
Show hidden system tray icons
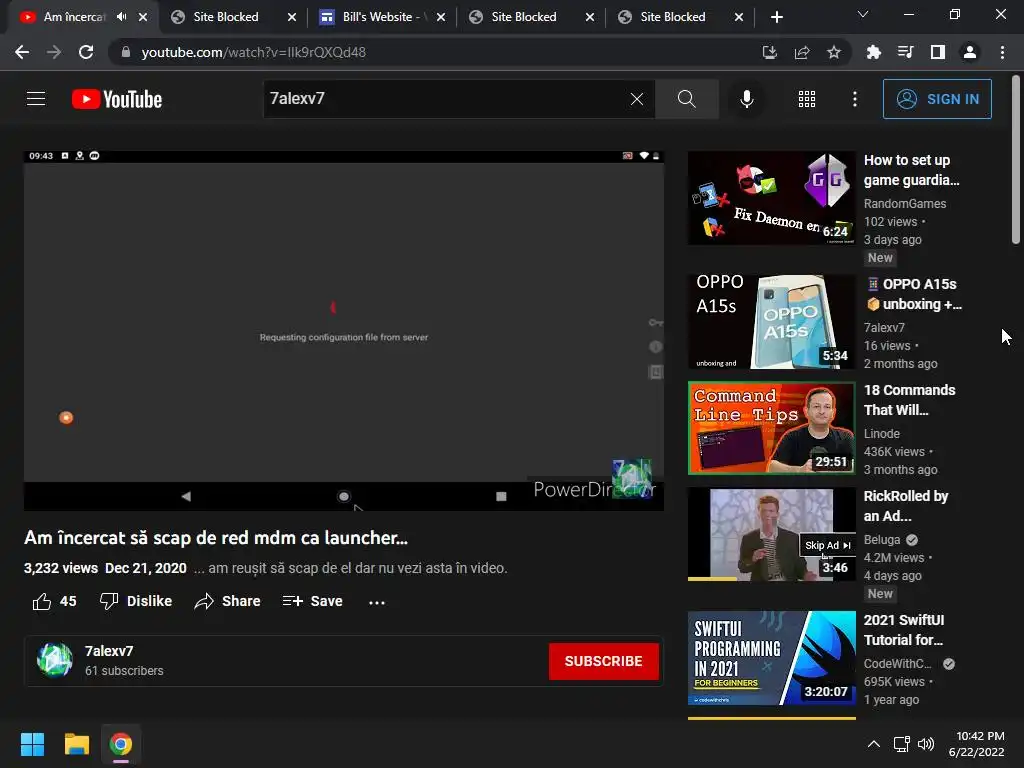tap(873, 744)
